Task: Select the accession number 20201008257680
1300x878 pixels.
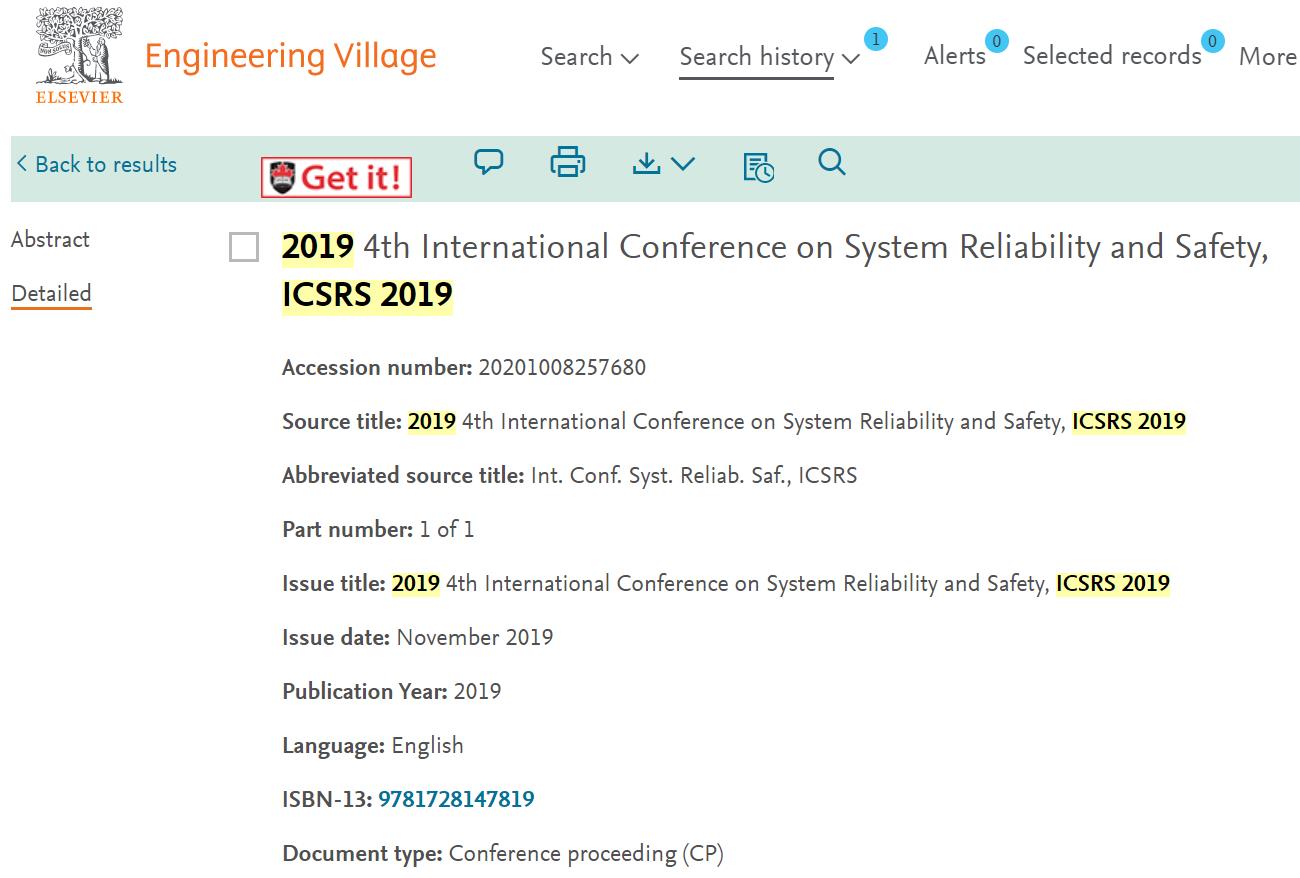Action: 562,368
